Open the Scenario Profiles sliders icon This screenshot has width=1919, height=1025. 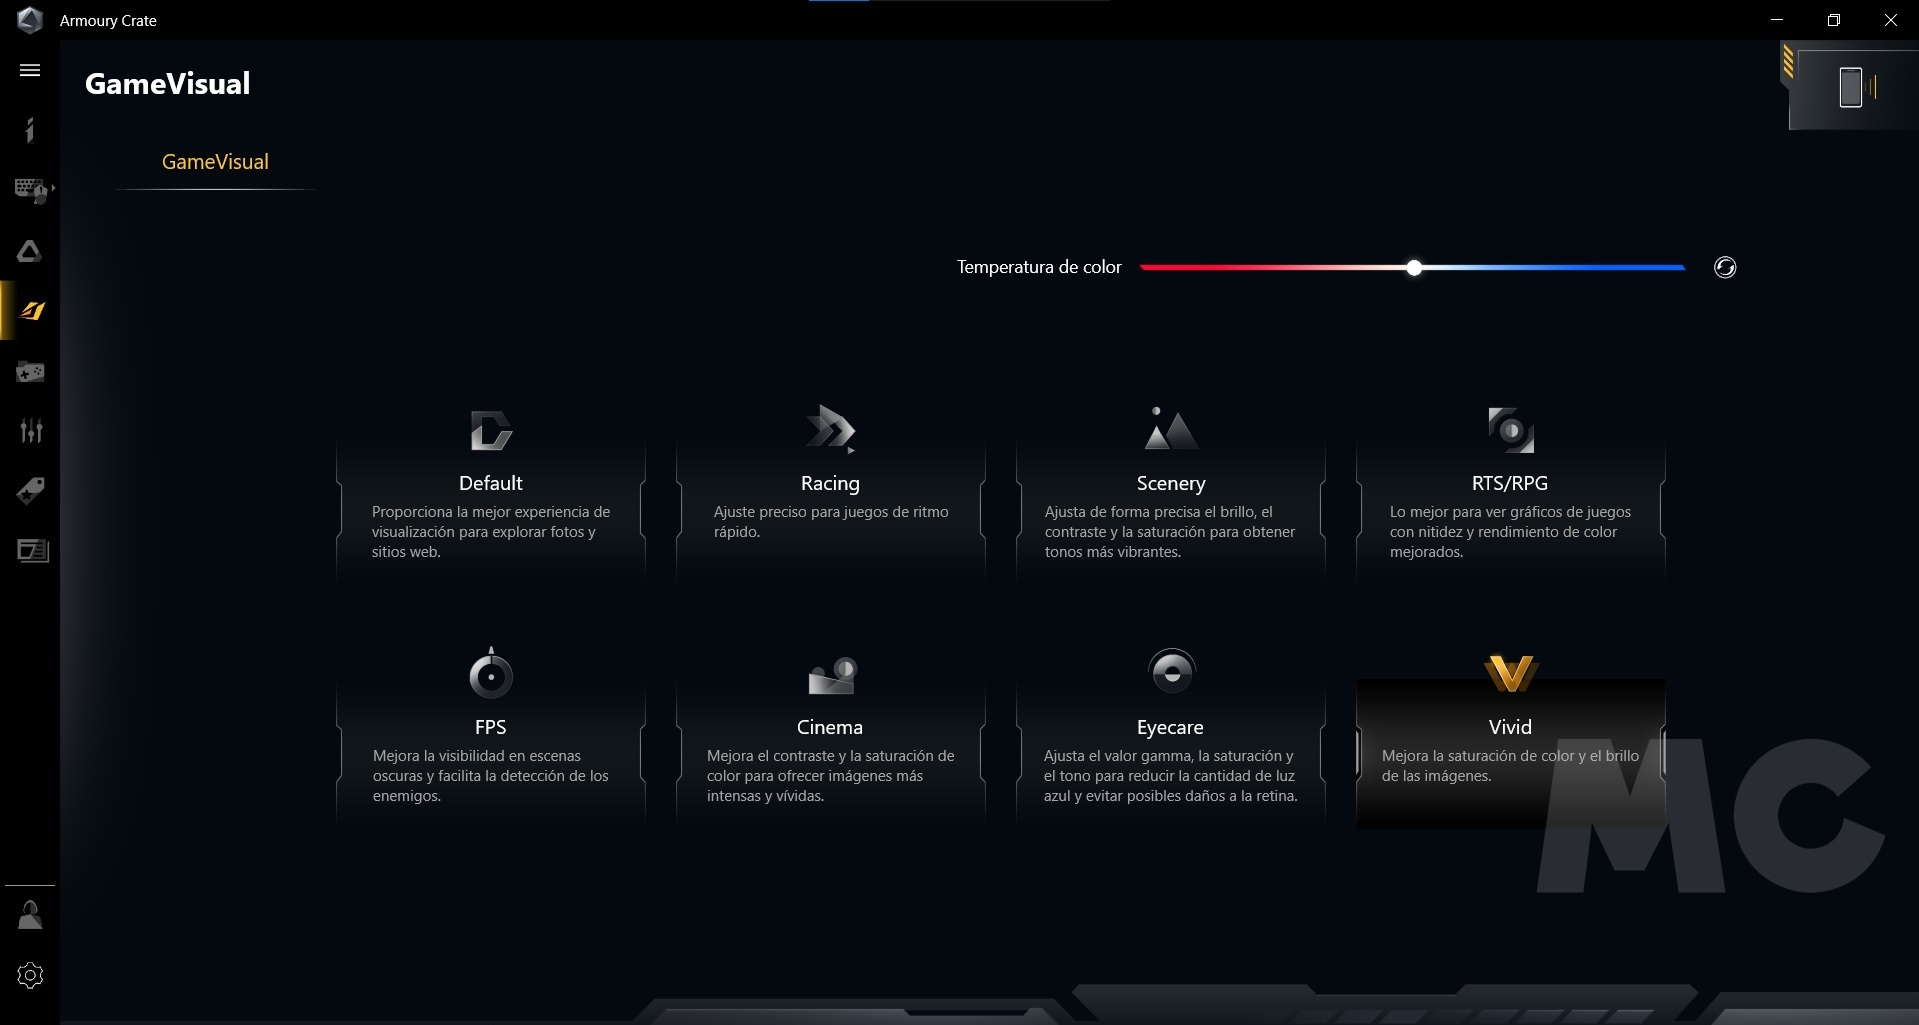click(x=30, y=431)
